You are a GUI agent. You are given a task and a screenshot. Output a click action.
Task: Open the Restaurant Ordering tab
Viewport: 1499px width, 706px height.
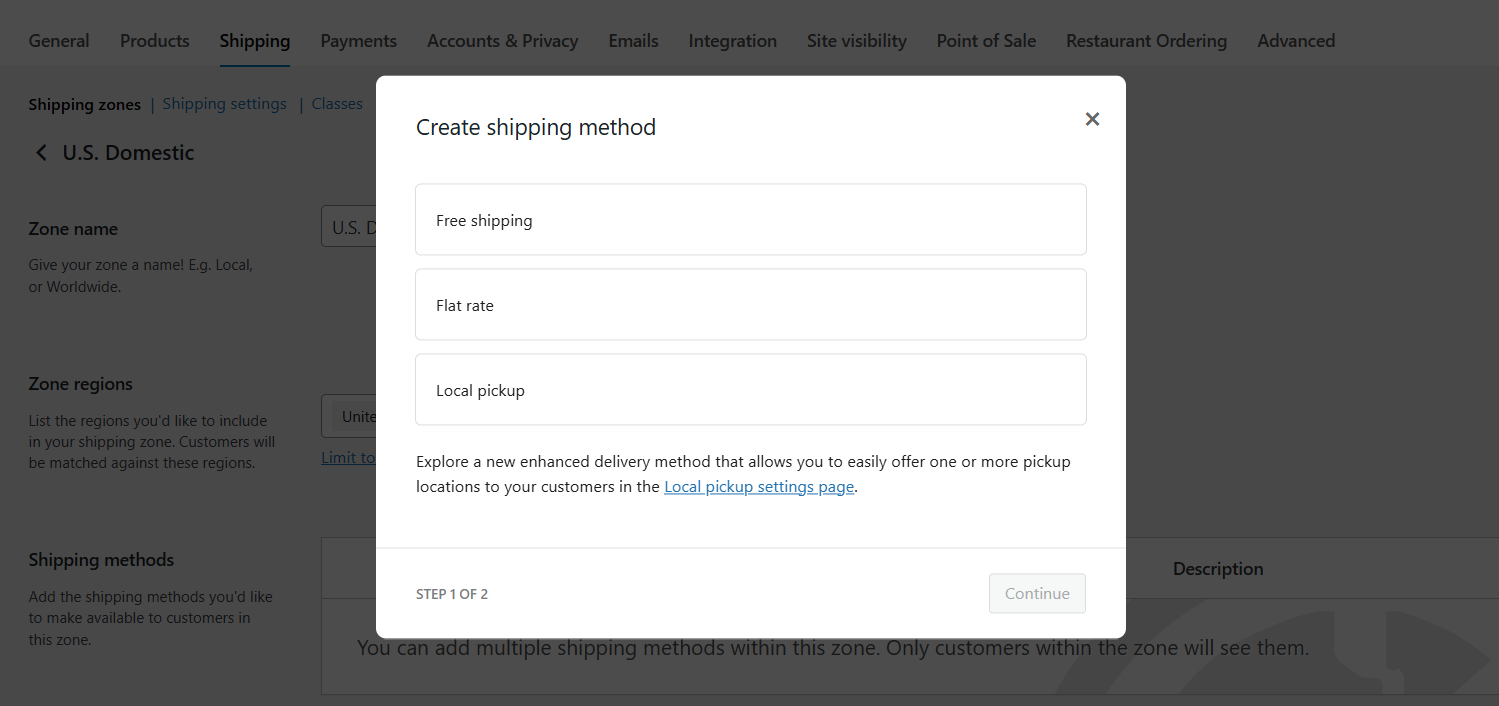pyautogui.click(x=1146, y=40)
